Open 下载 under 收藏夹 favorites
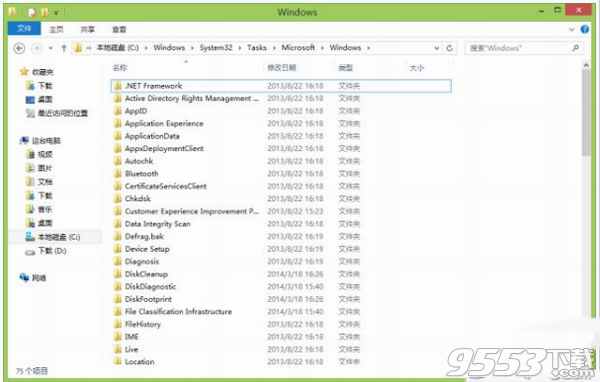This screenshot has width=600, height=382. click(x=45, y=86)
